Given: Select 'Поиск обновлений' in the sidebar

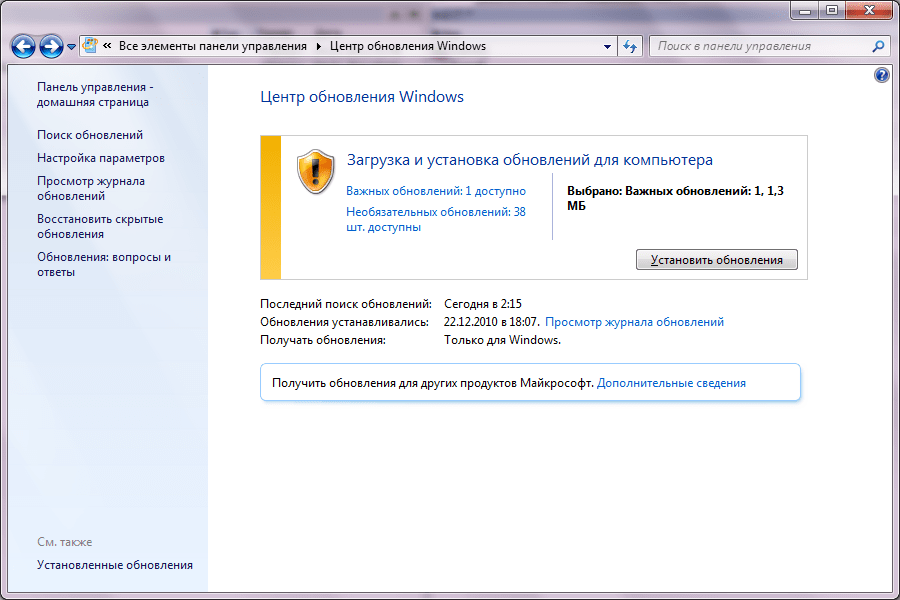Looking at the screenshot, I should pos(90,135).
